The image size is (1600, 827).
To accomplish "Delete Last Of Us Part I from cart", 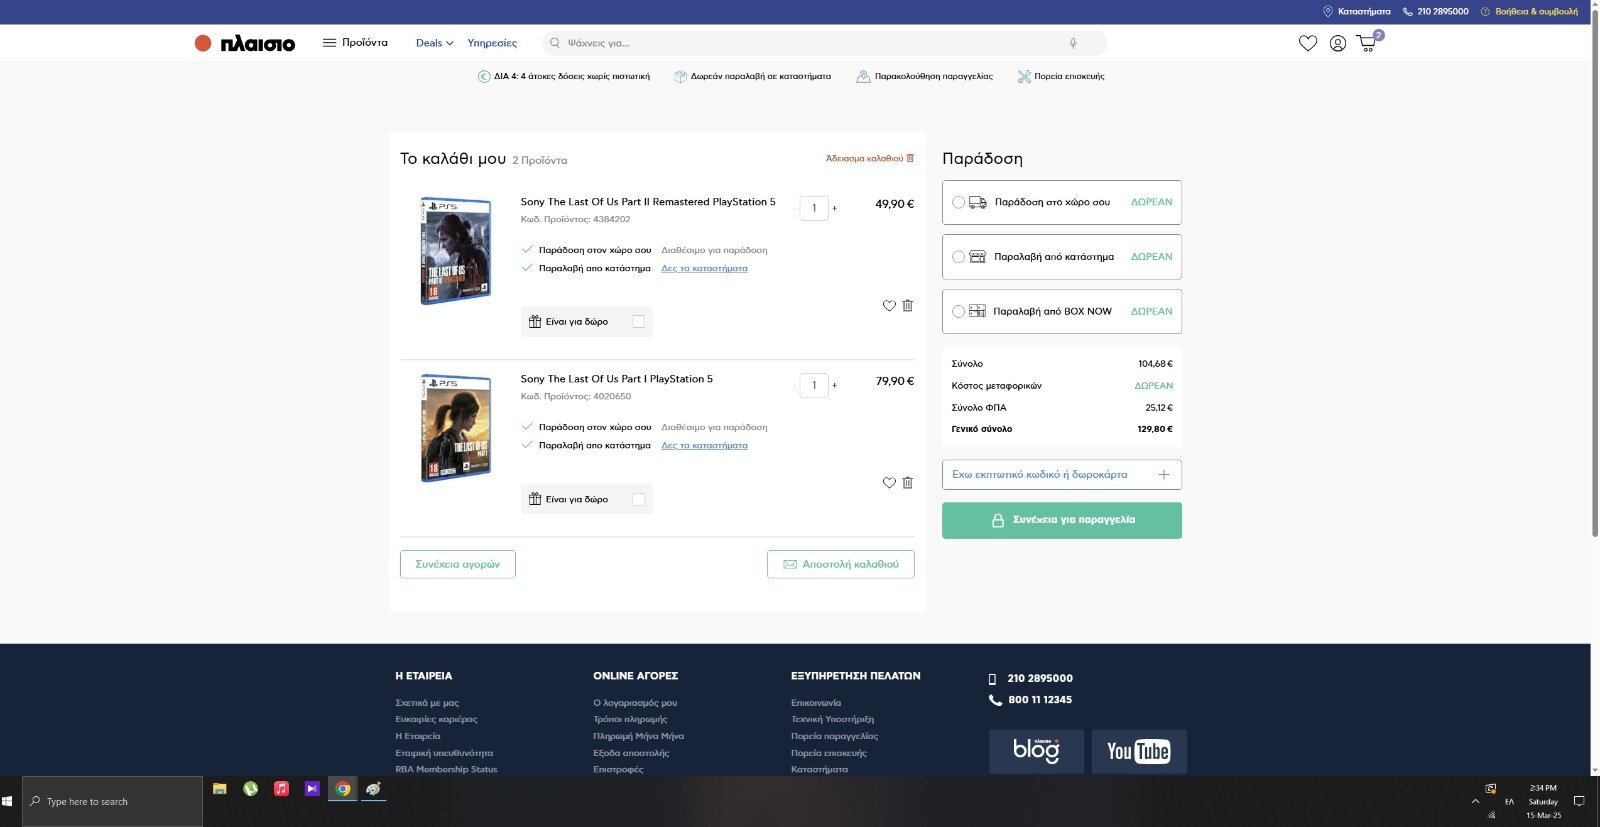I will click(907, 483).
